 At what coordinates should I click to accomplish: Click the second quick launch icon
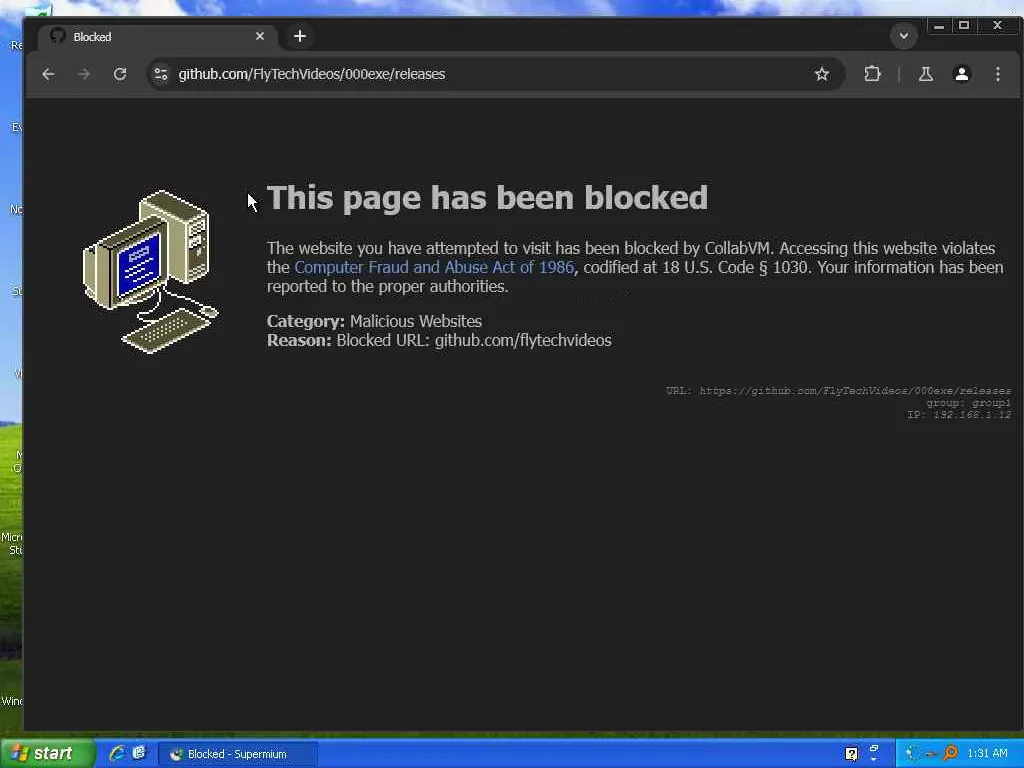tap(139, 753)
